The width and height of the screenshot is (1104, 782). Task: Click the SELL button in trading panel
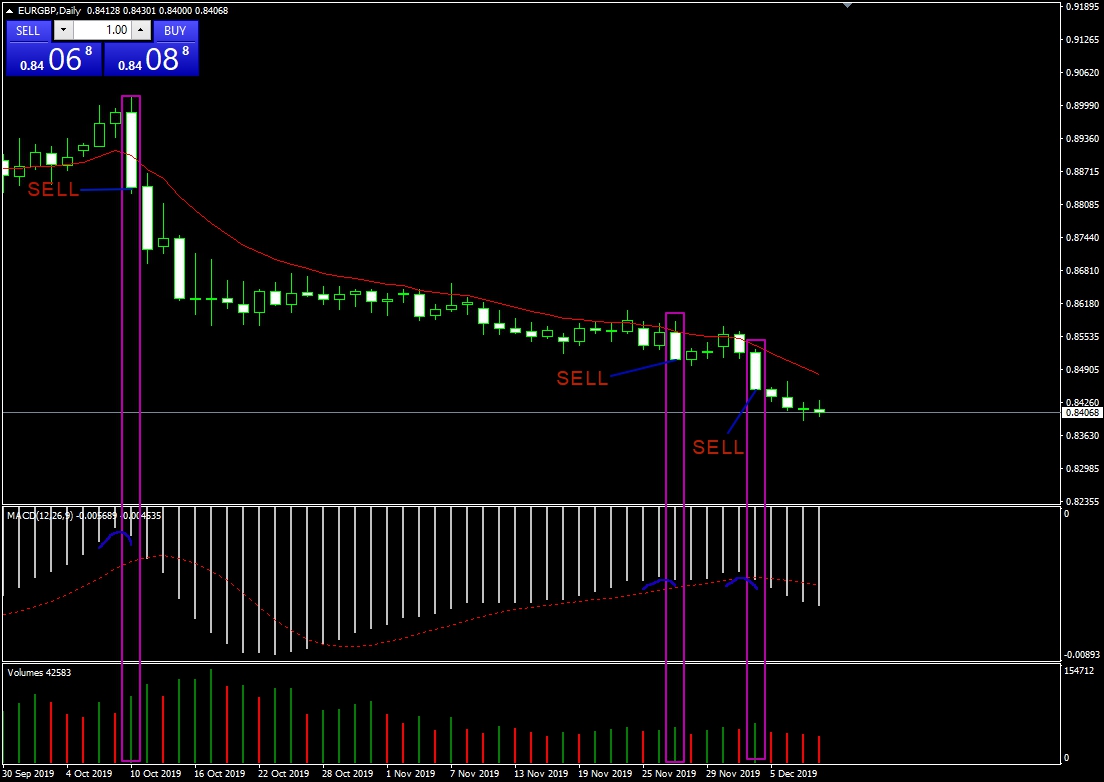coord(28,31)
